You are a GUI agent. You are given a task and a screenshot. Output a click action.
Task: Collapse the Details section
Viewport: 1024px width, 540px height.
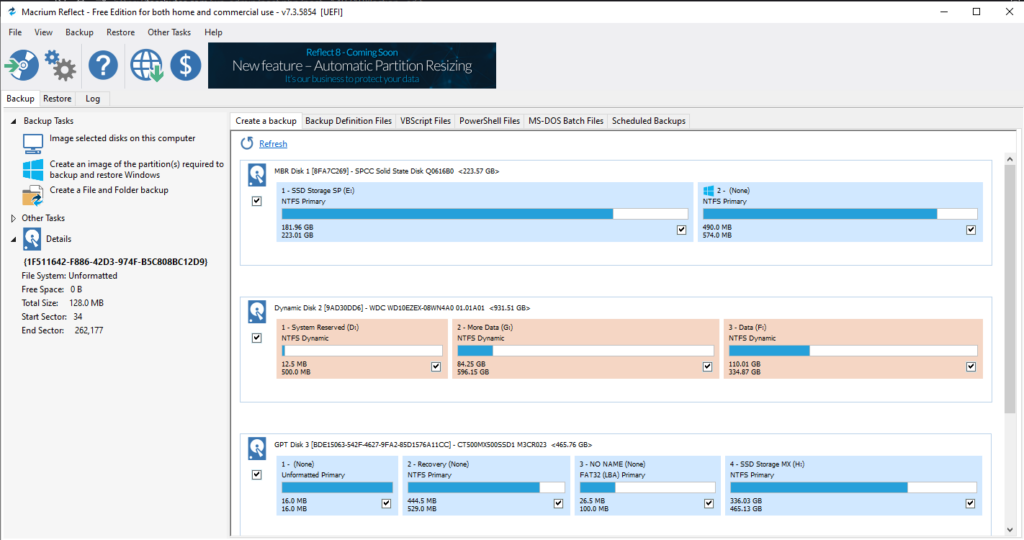tap(13, 239)
